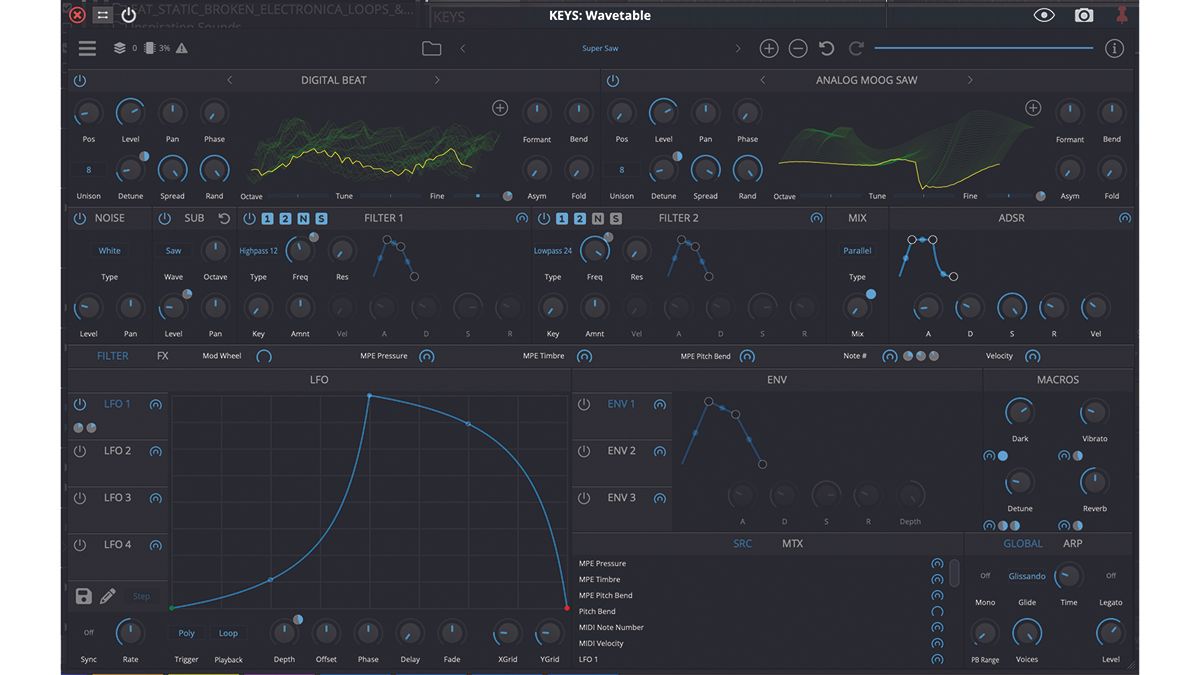Viewport: 1200px width, 675px height.
Task: Click the Poly button in the LFO section
Action: point(185,632)
